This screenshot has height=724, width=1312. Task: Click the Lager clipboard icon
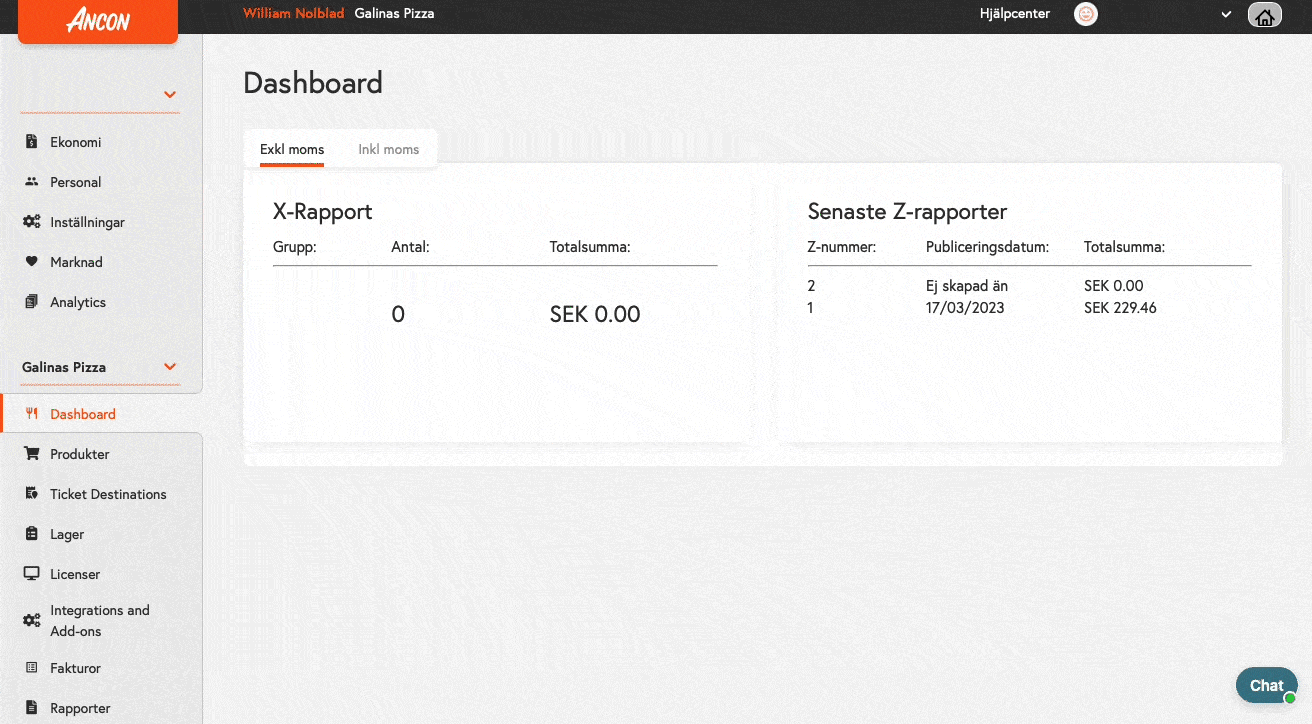pyautogui.click(x=31, y=534)
